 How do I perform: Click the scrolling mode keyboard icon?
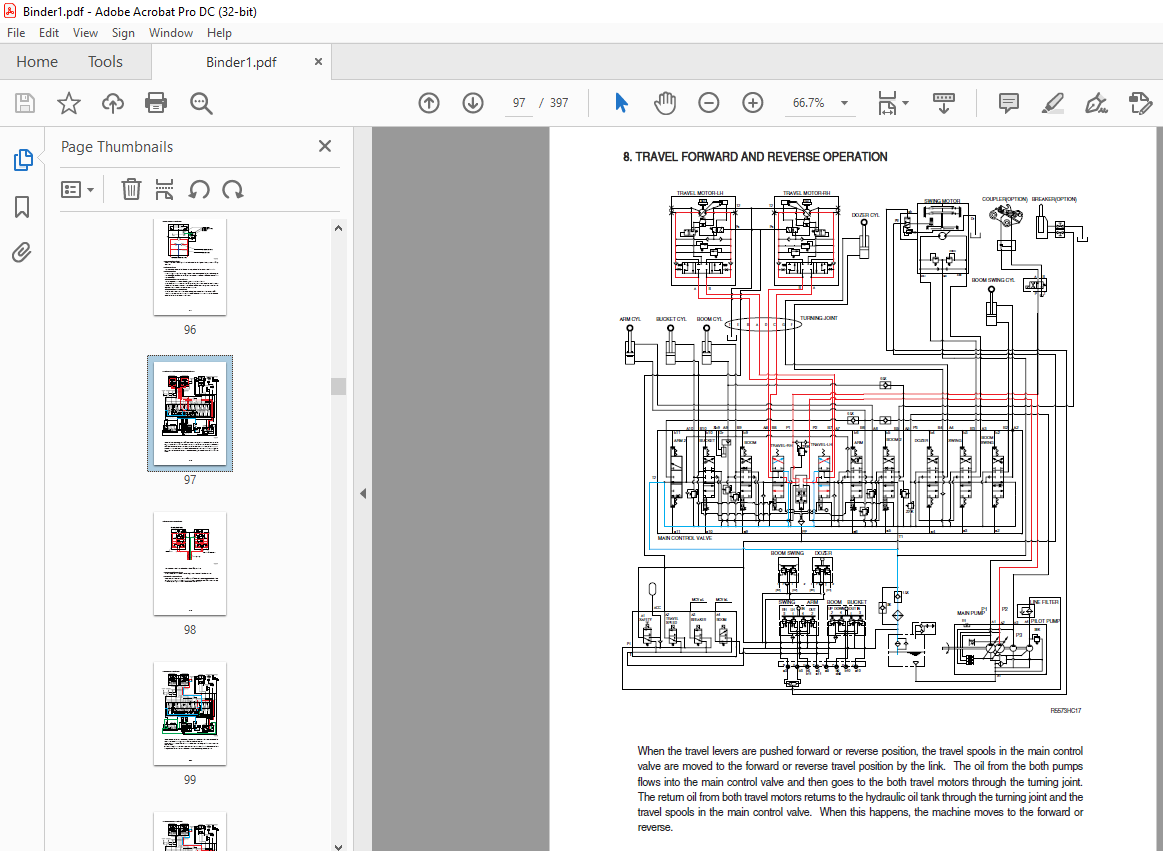(943, 103)
